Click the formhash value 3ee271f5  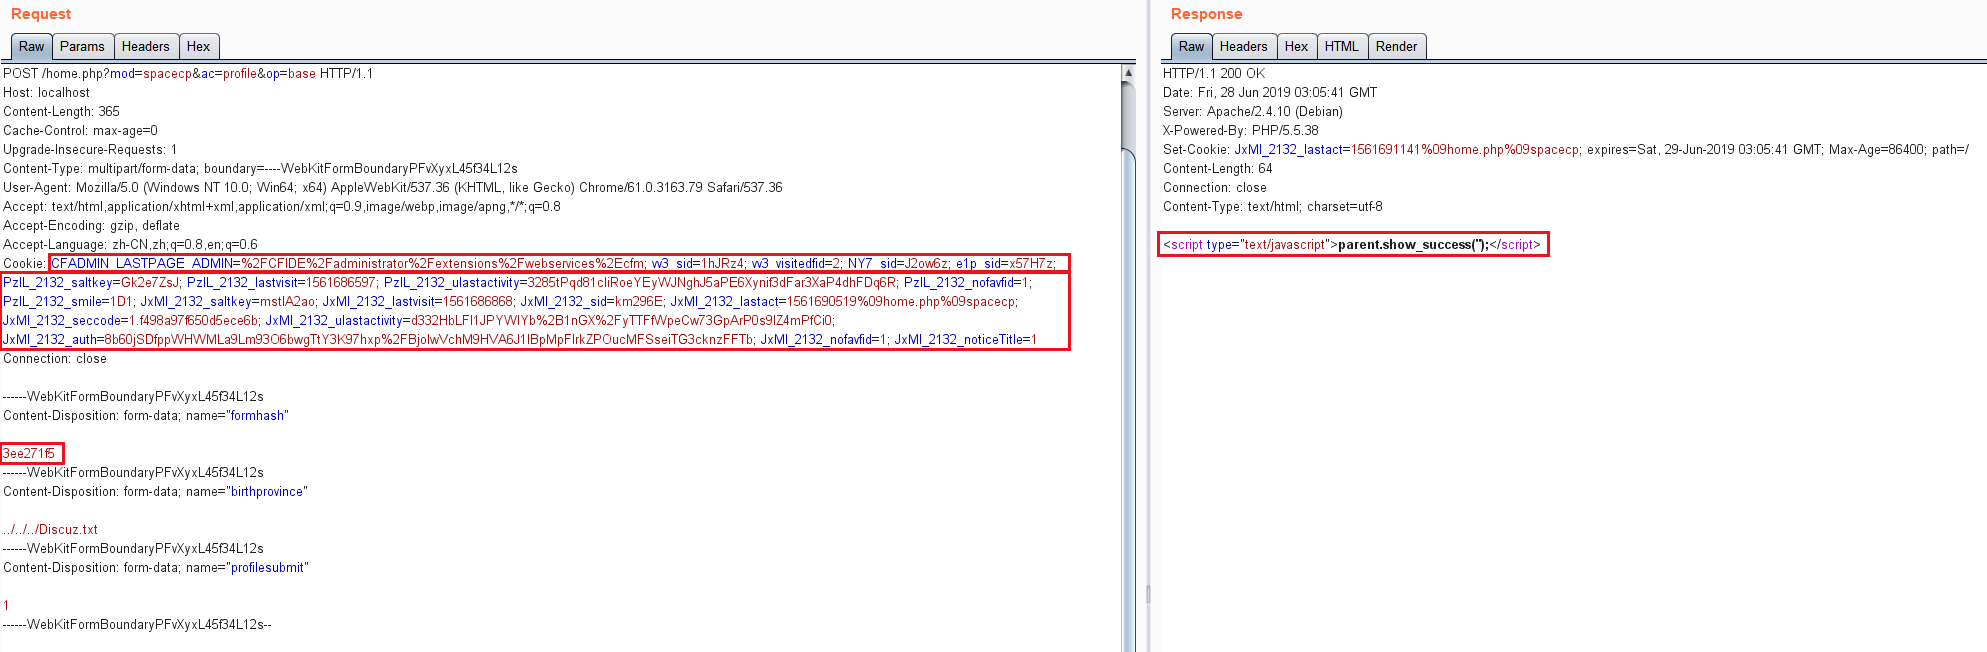pos(29,454)
